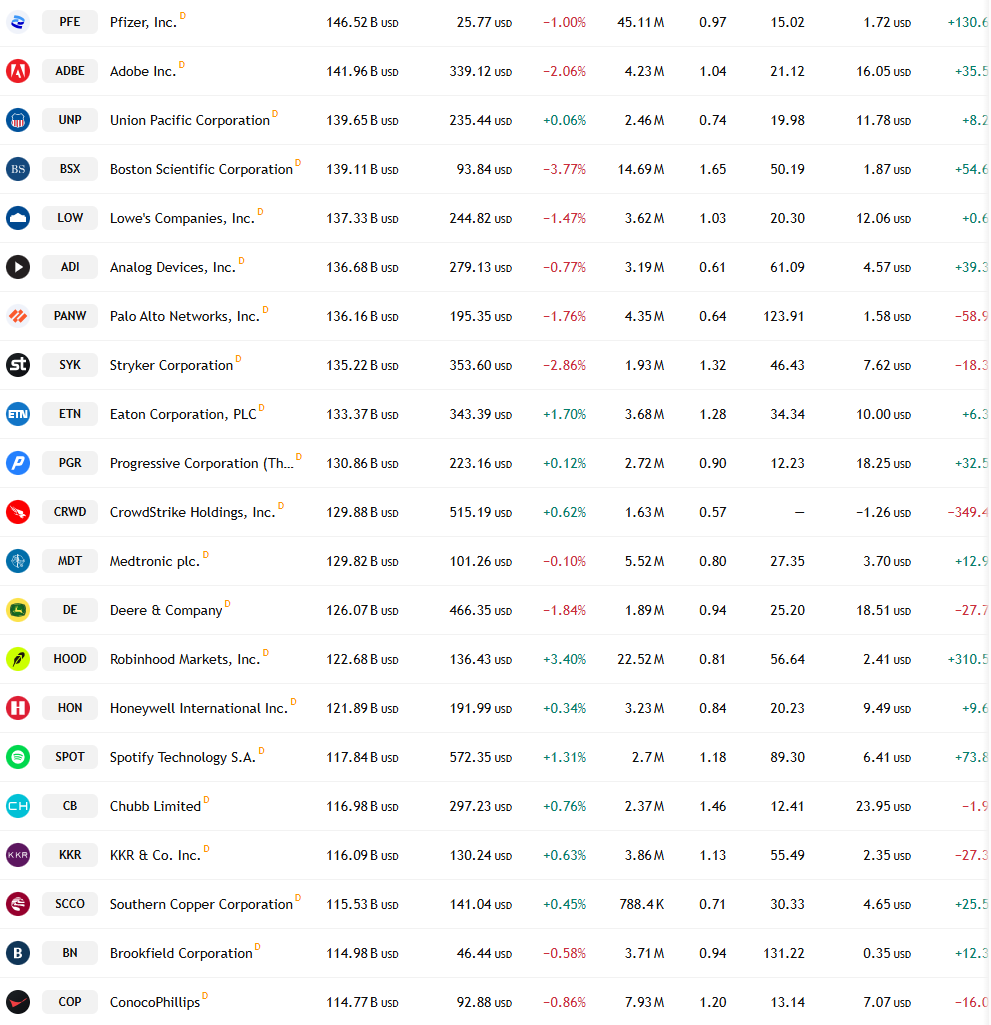
Task: Open the ADBE ticker symbol
Action: [x=70, y=71]
